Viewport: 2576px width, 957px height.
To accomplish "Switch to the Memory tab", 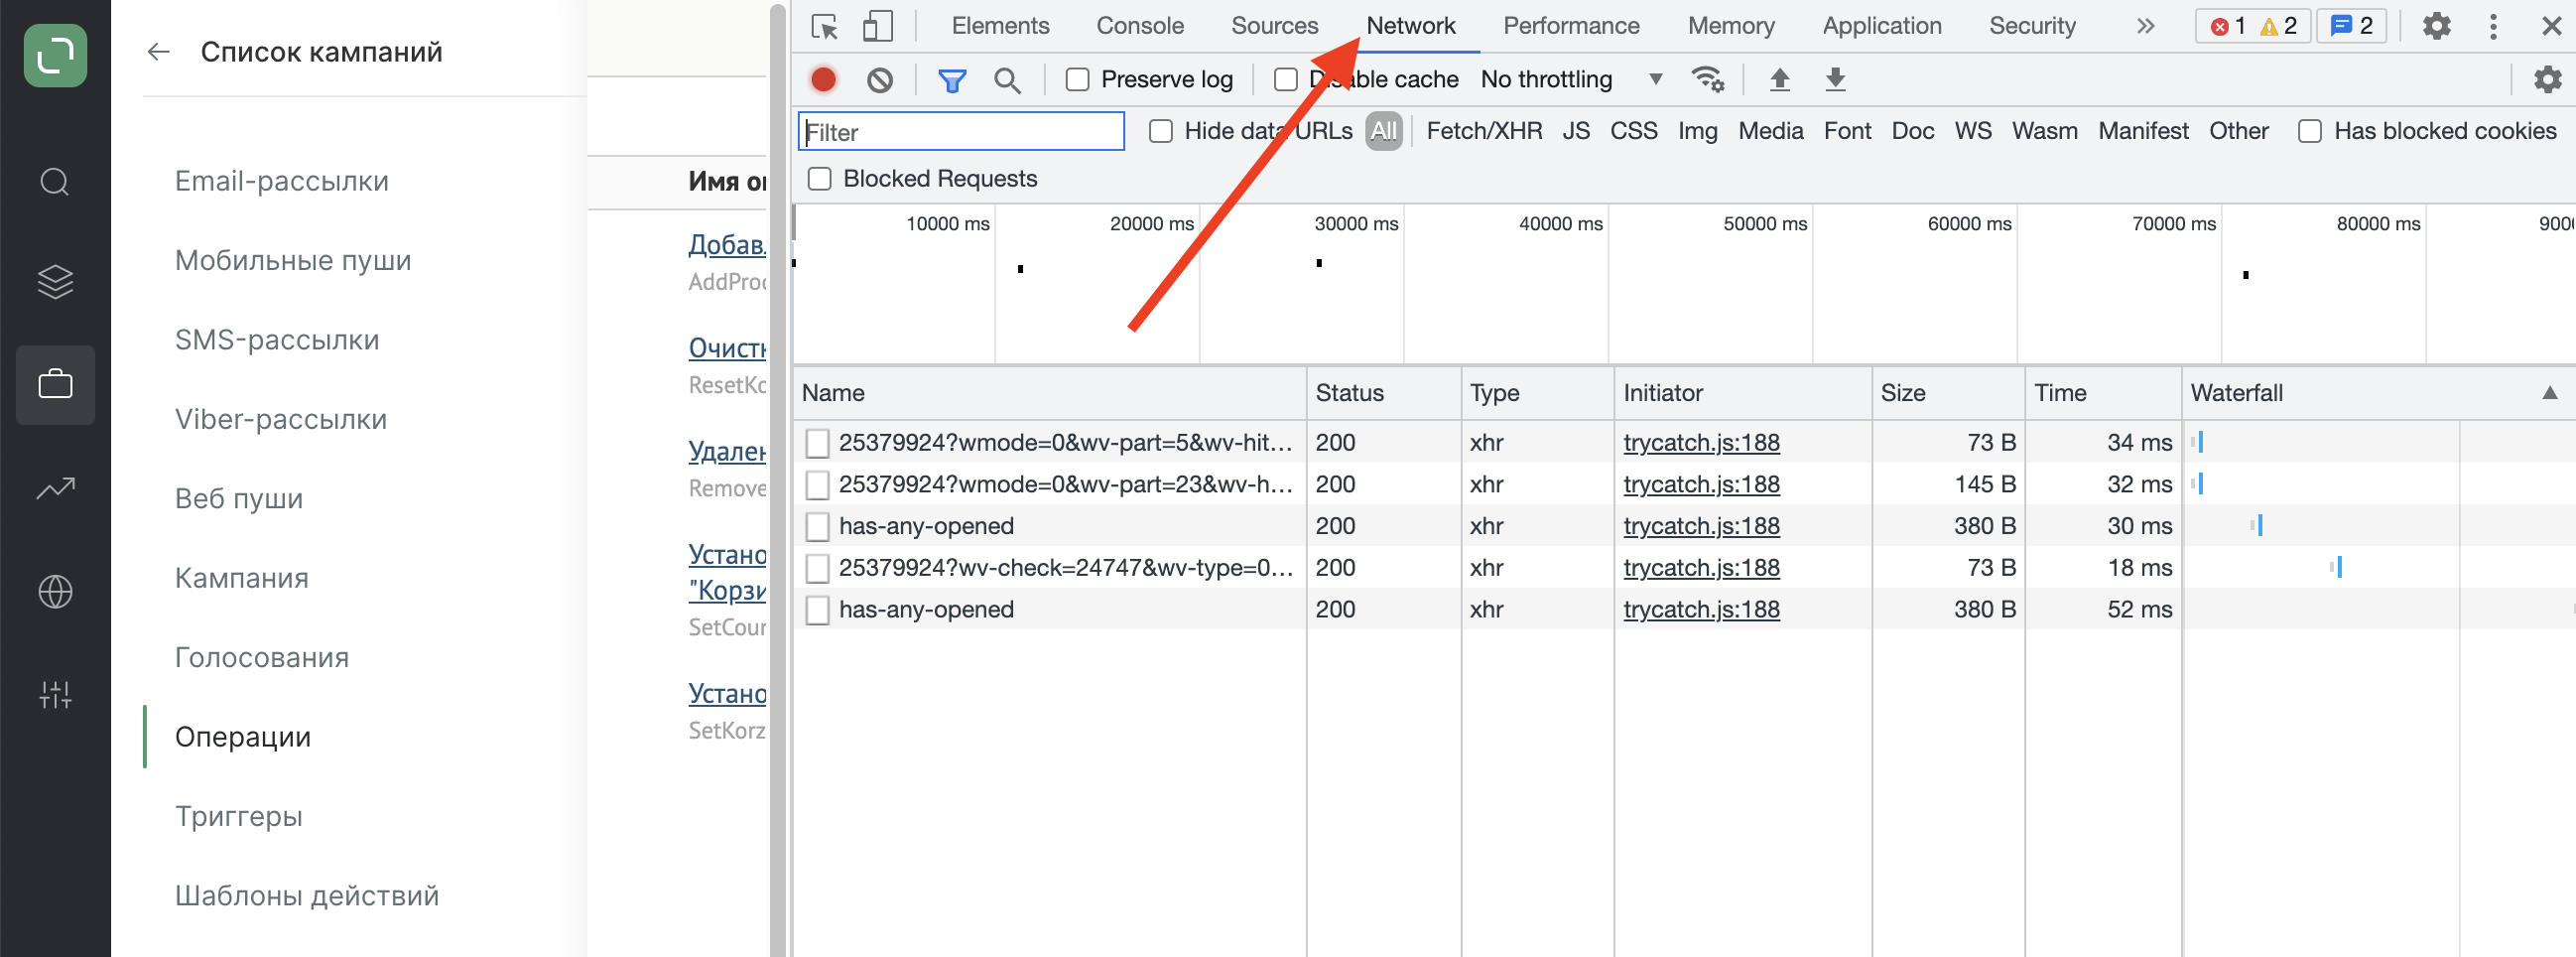I will point(1731,26).
